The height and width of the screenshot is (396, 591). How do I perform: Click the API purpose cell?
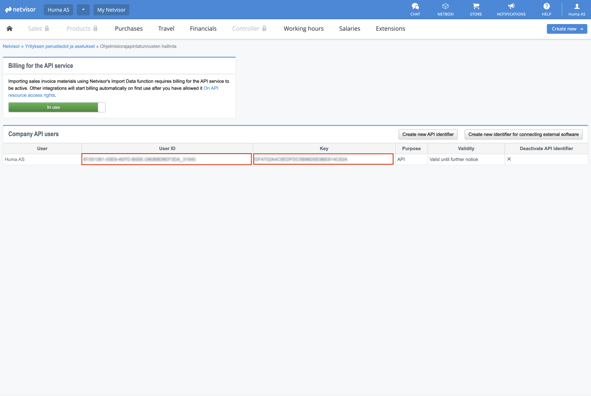411,159
